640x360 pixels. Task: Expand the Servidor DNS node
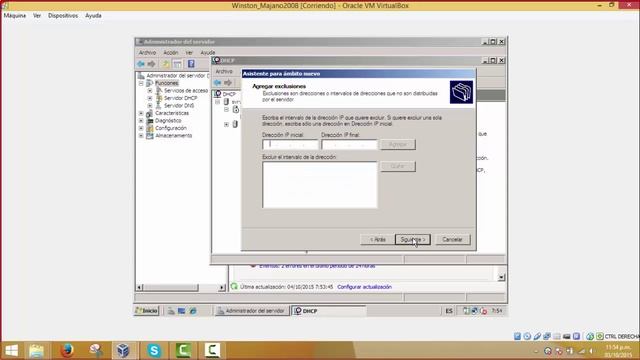click(x=150, y=105)
